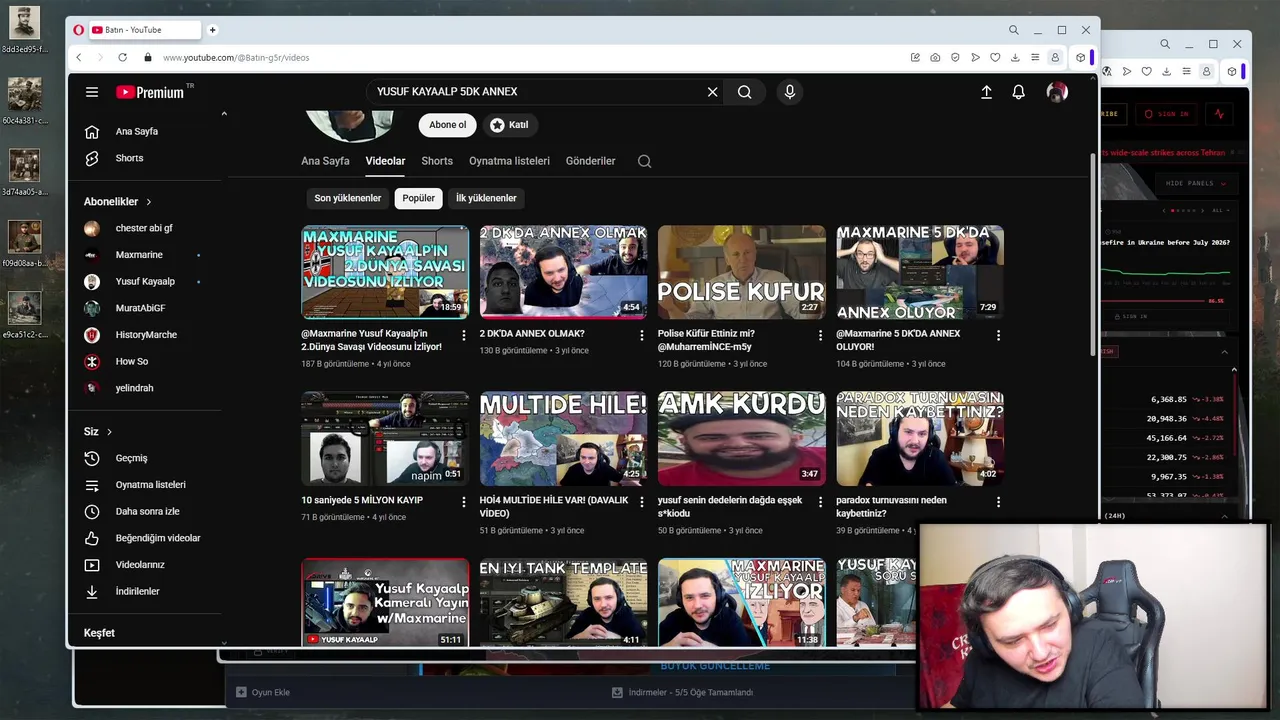Start voice search with the microphone
This screenshot has width=1280, height=720.
[x=790, y=92]
